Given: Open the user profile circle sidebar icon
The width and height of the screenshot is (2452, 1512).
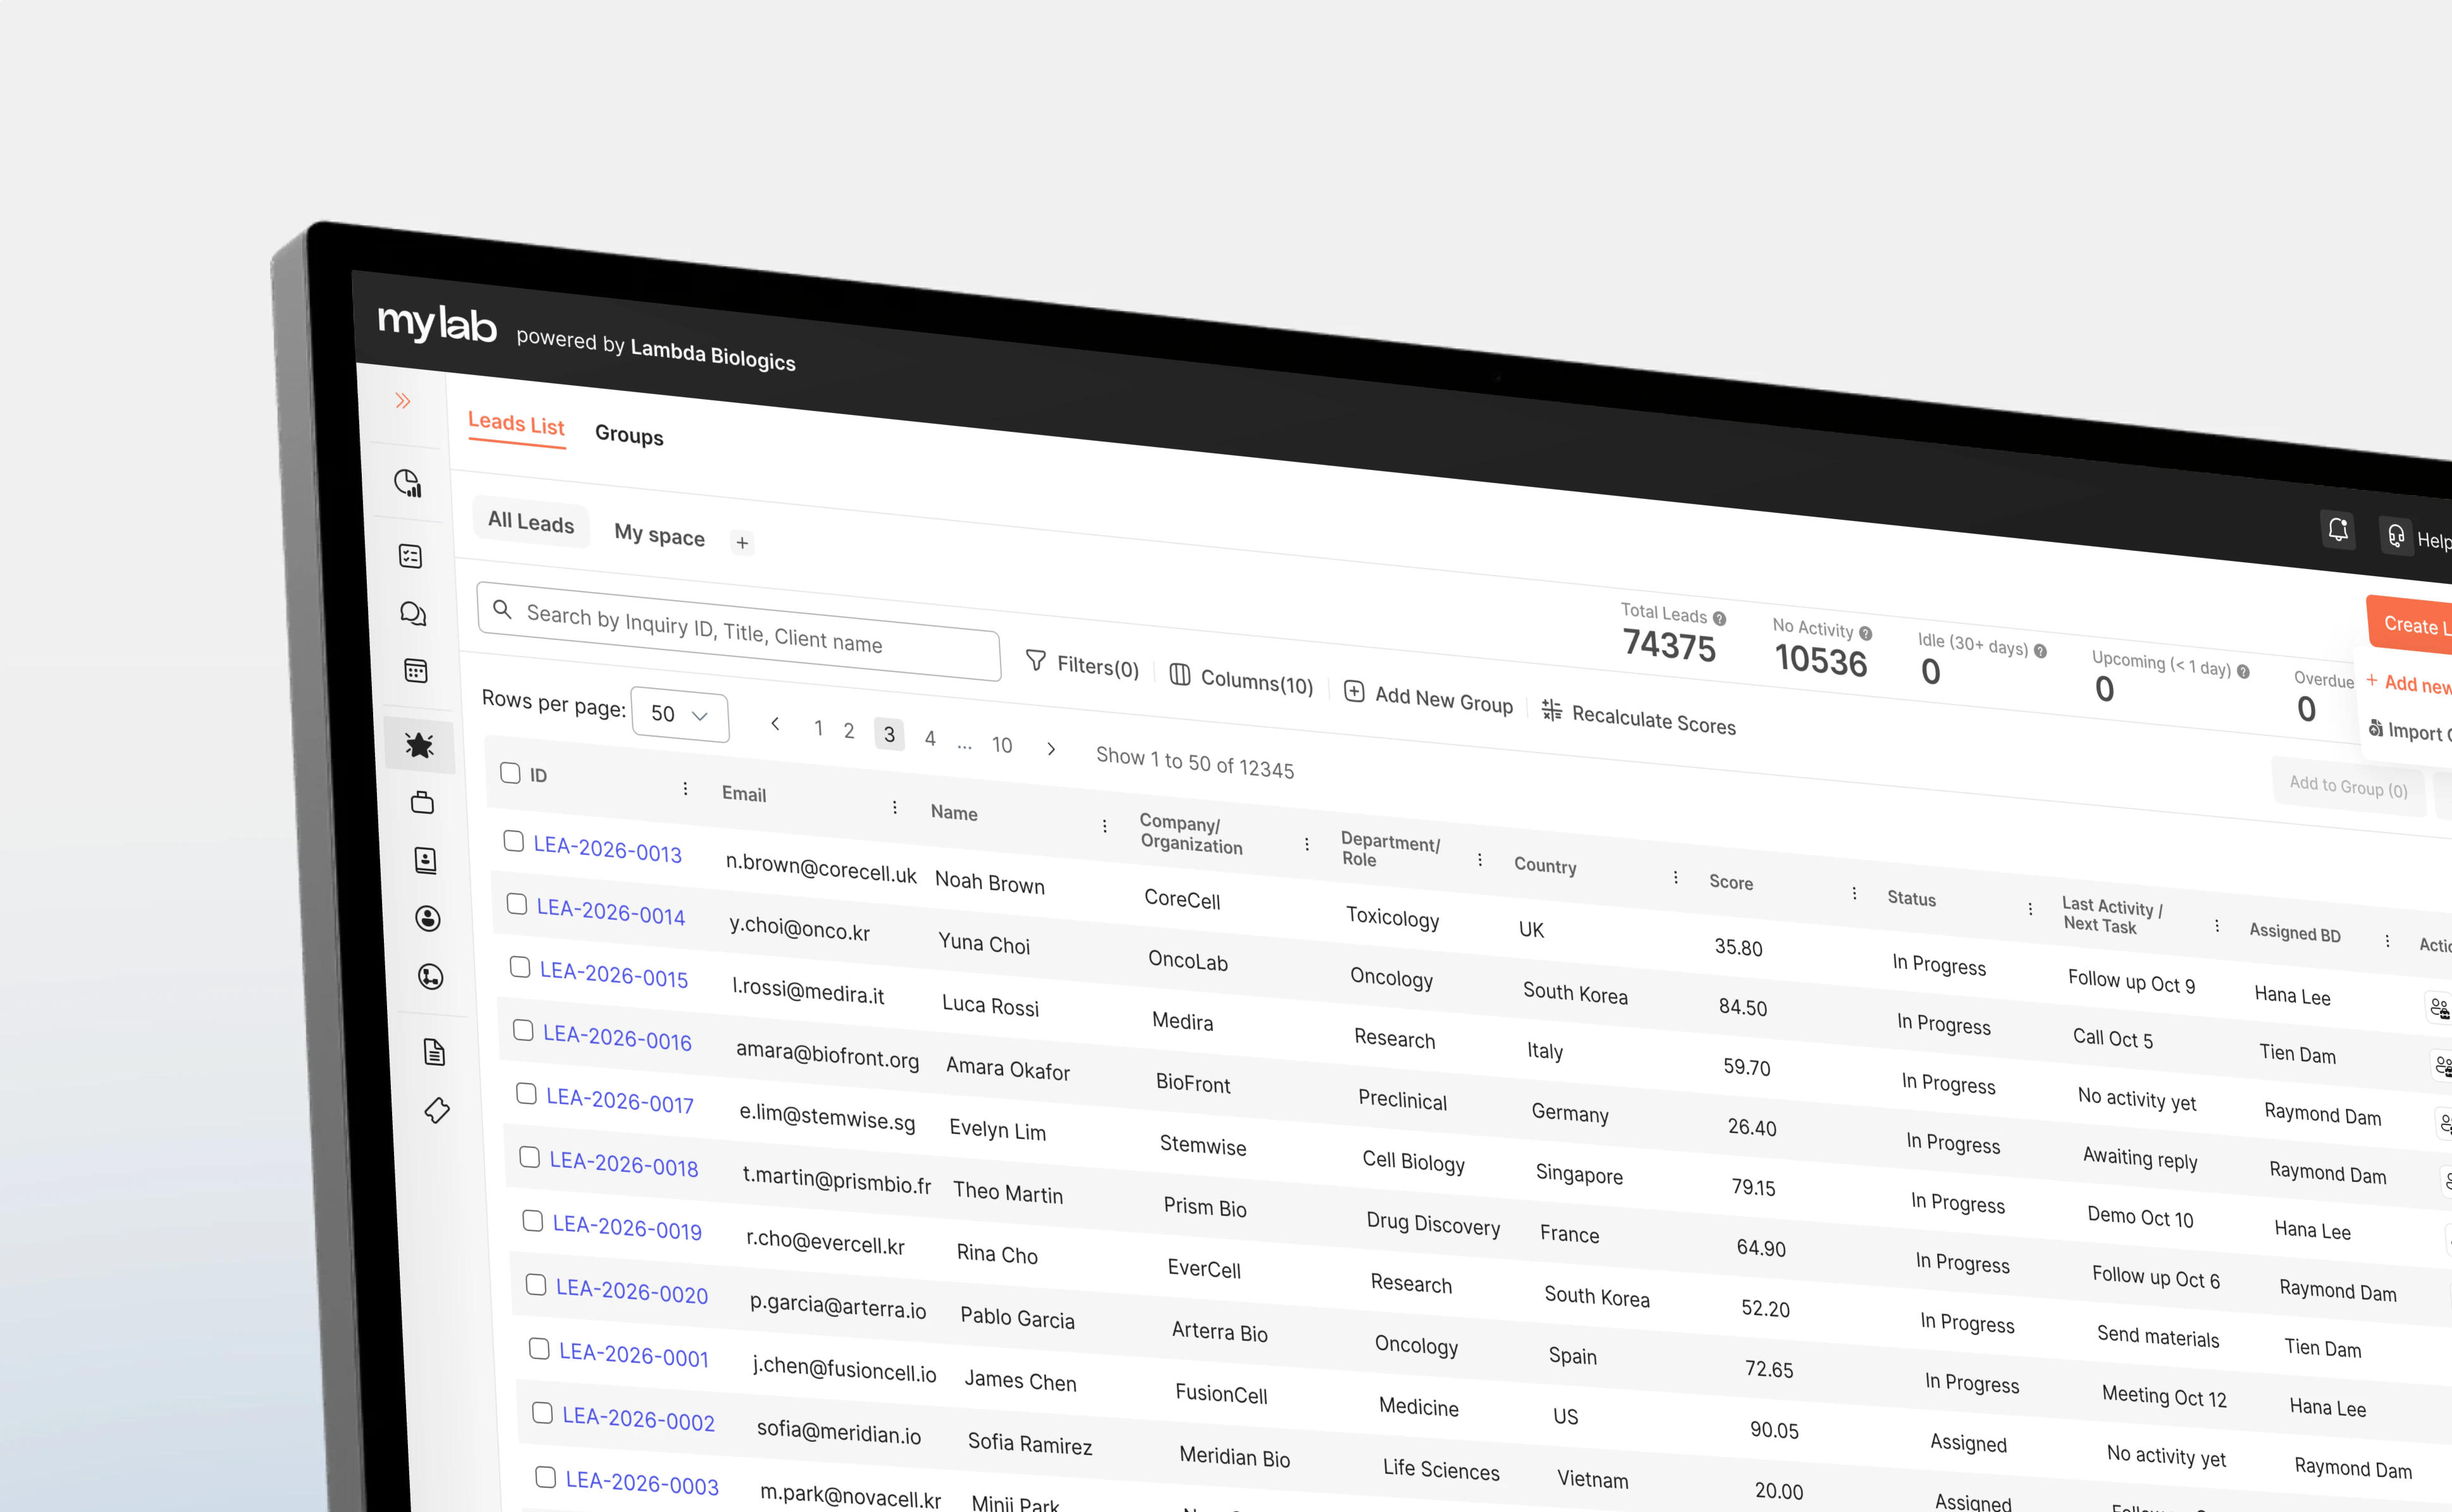Looking at the screenshot, I should [x=428, y=918].
